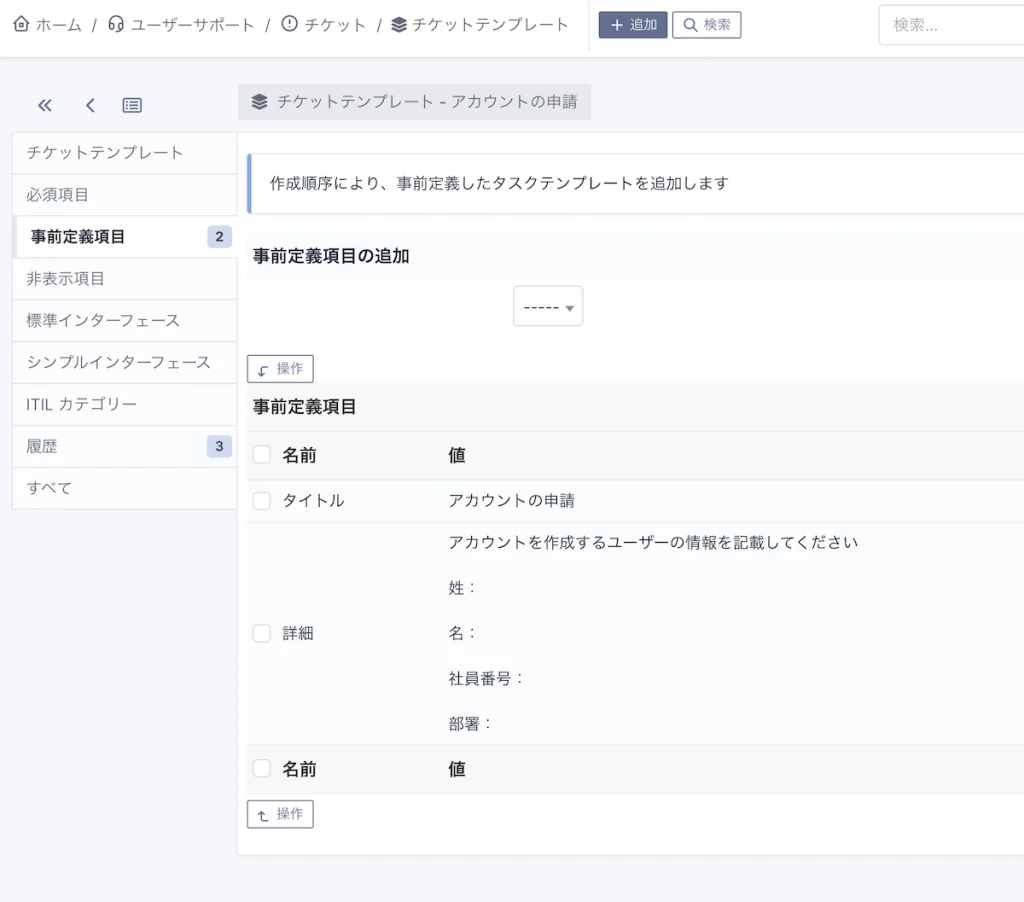Open チケット breadcrumb link
Viewport: 1024px width, 902px height.
coord(335,25)
